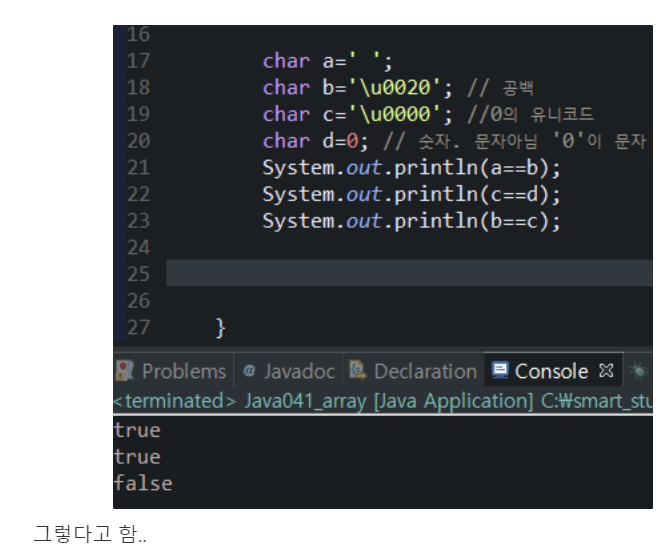Click 'char d=0;' on line 20

[315, 141]
